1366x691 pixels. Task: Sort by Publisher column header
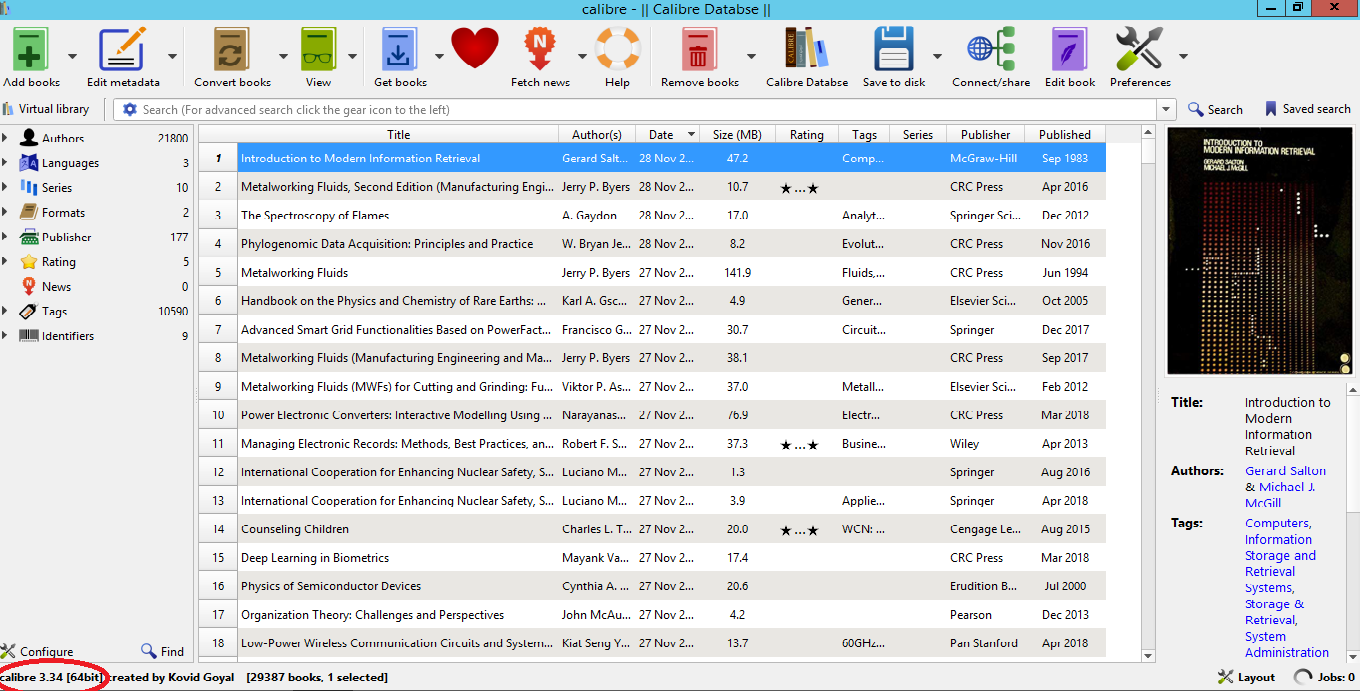(x=986, y=134)
